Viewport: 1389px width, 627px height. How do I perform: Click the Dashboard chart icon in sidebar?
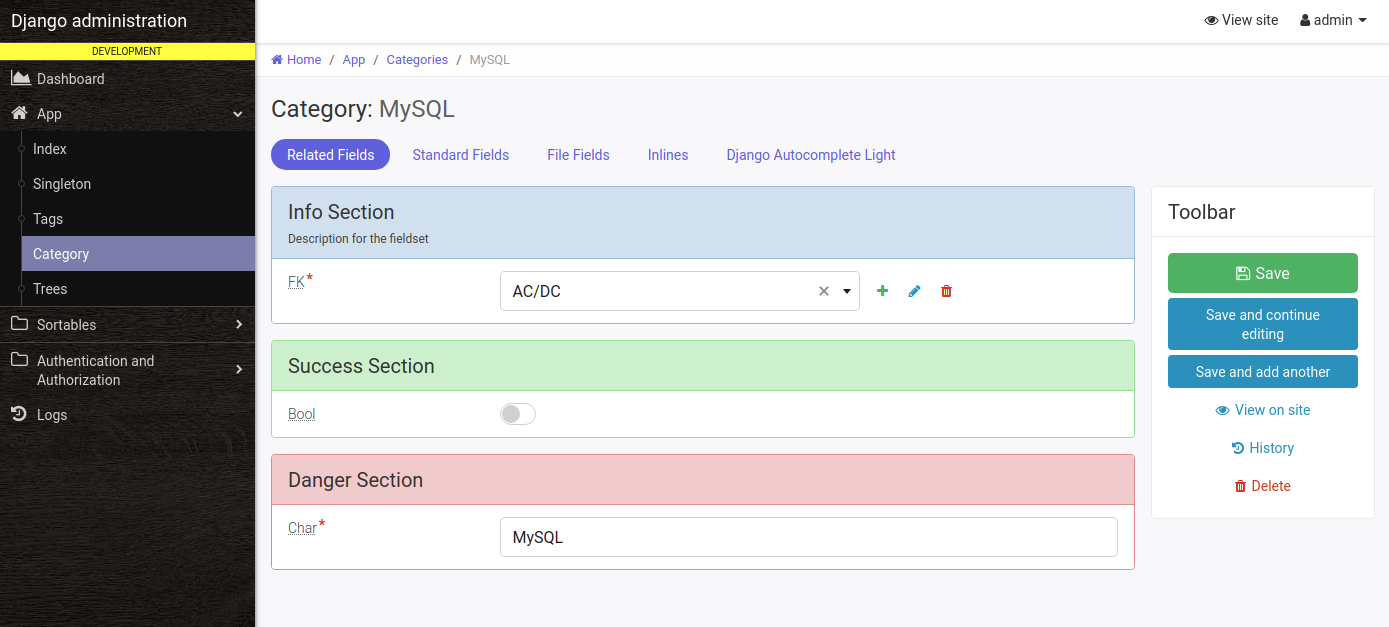coord(20,78)
